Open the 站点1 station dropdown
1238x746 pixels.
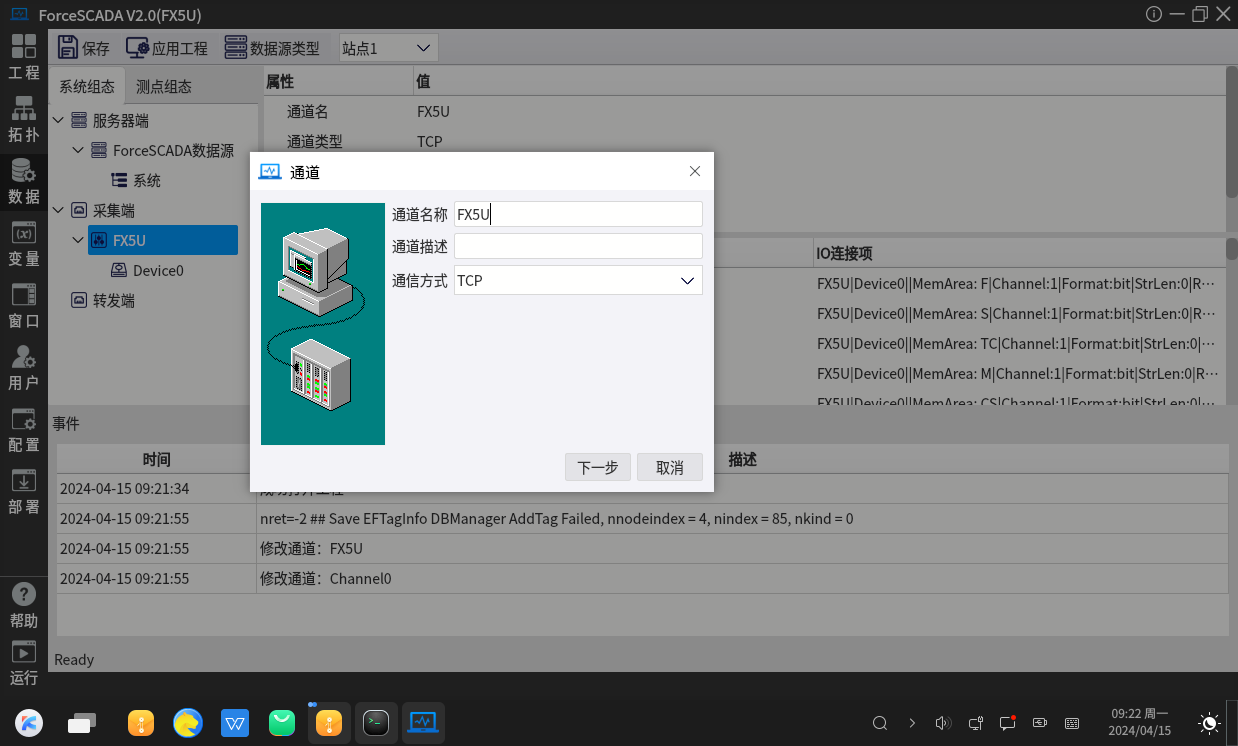pos(388,48)
